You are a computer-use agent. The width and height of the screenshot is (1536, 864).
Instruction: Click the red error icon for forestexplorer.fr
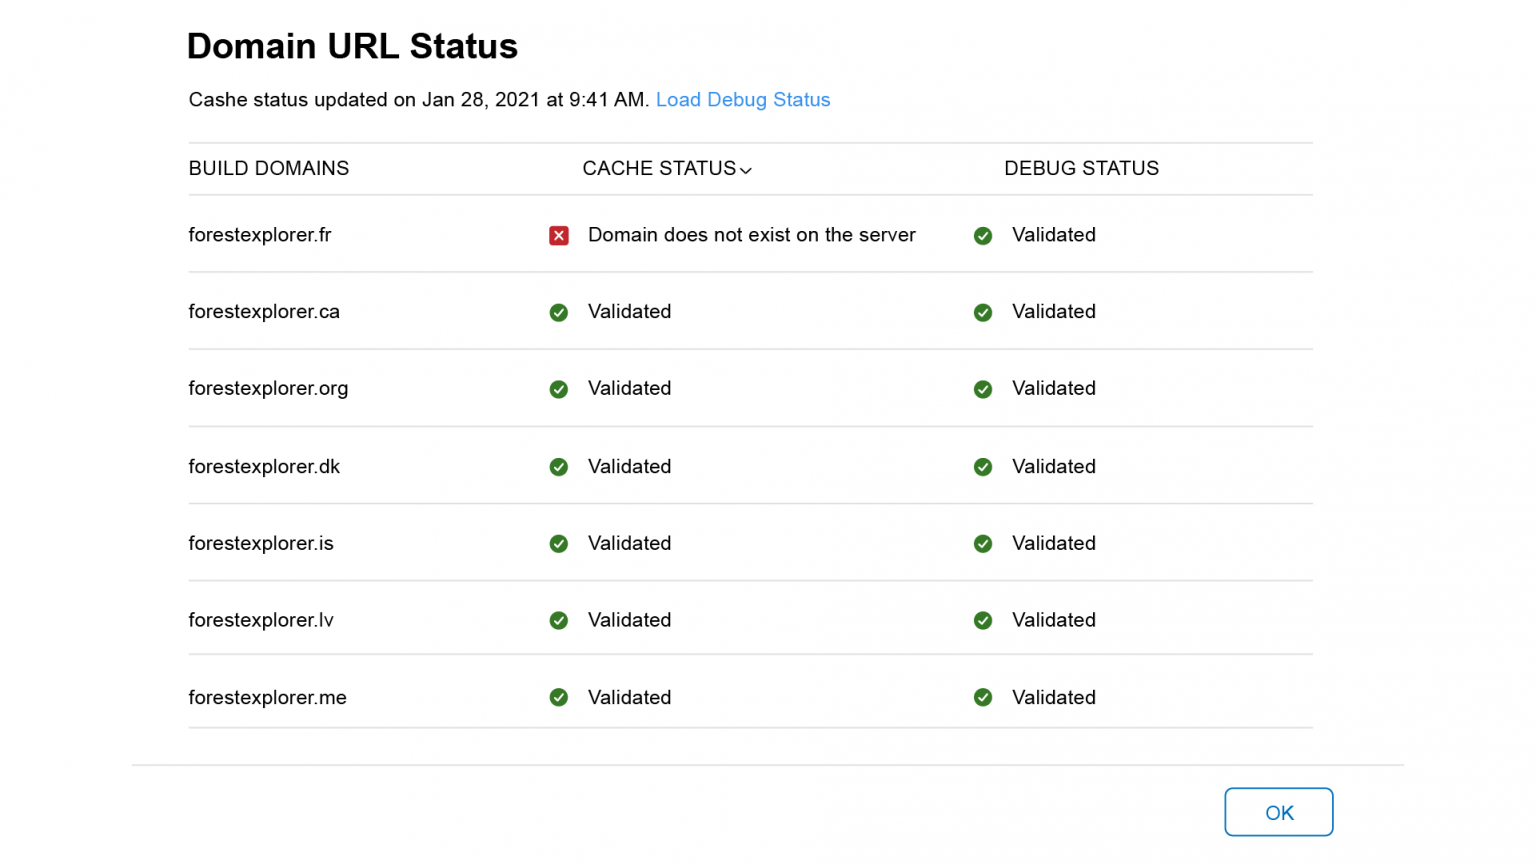pyautogui.click(x=559, y=236)
